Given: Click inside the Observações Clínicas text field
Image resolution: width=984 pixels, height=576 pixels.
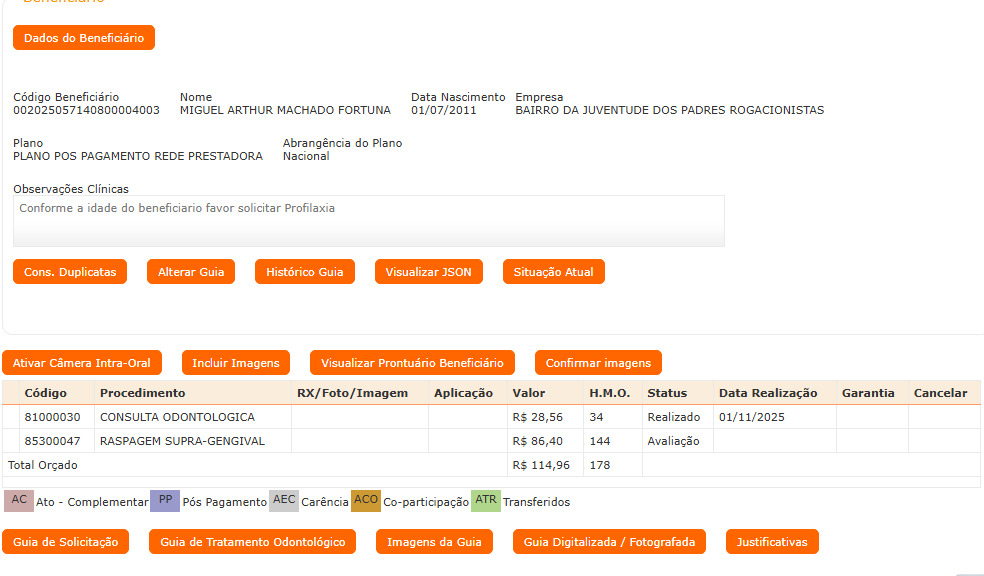Looking at the screenshot, I should 368,220.
